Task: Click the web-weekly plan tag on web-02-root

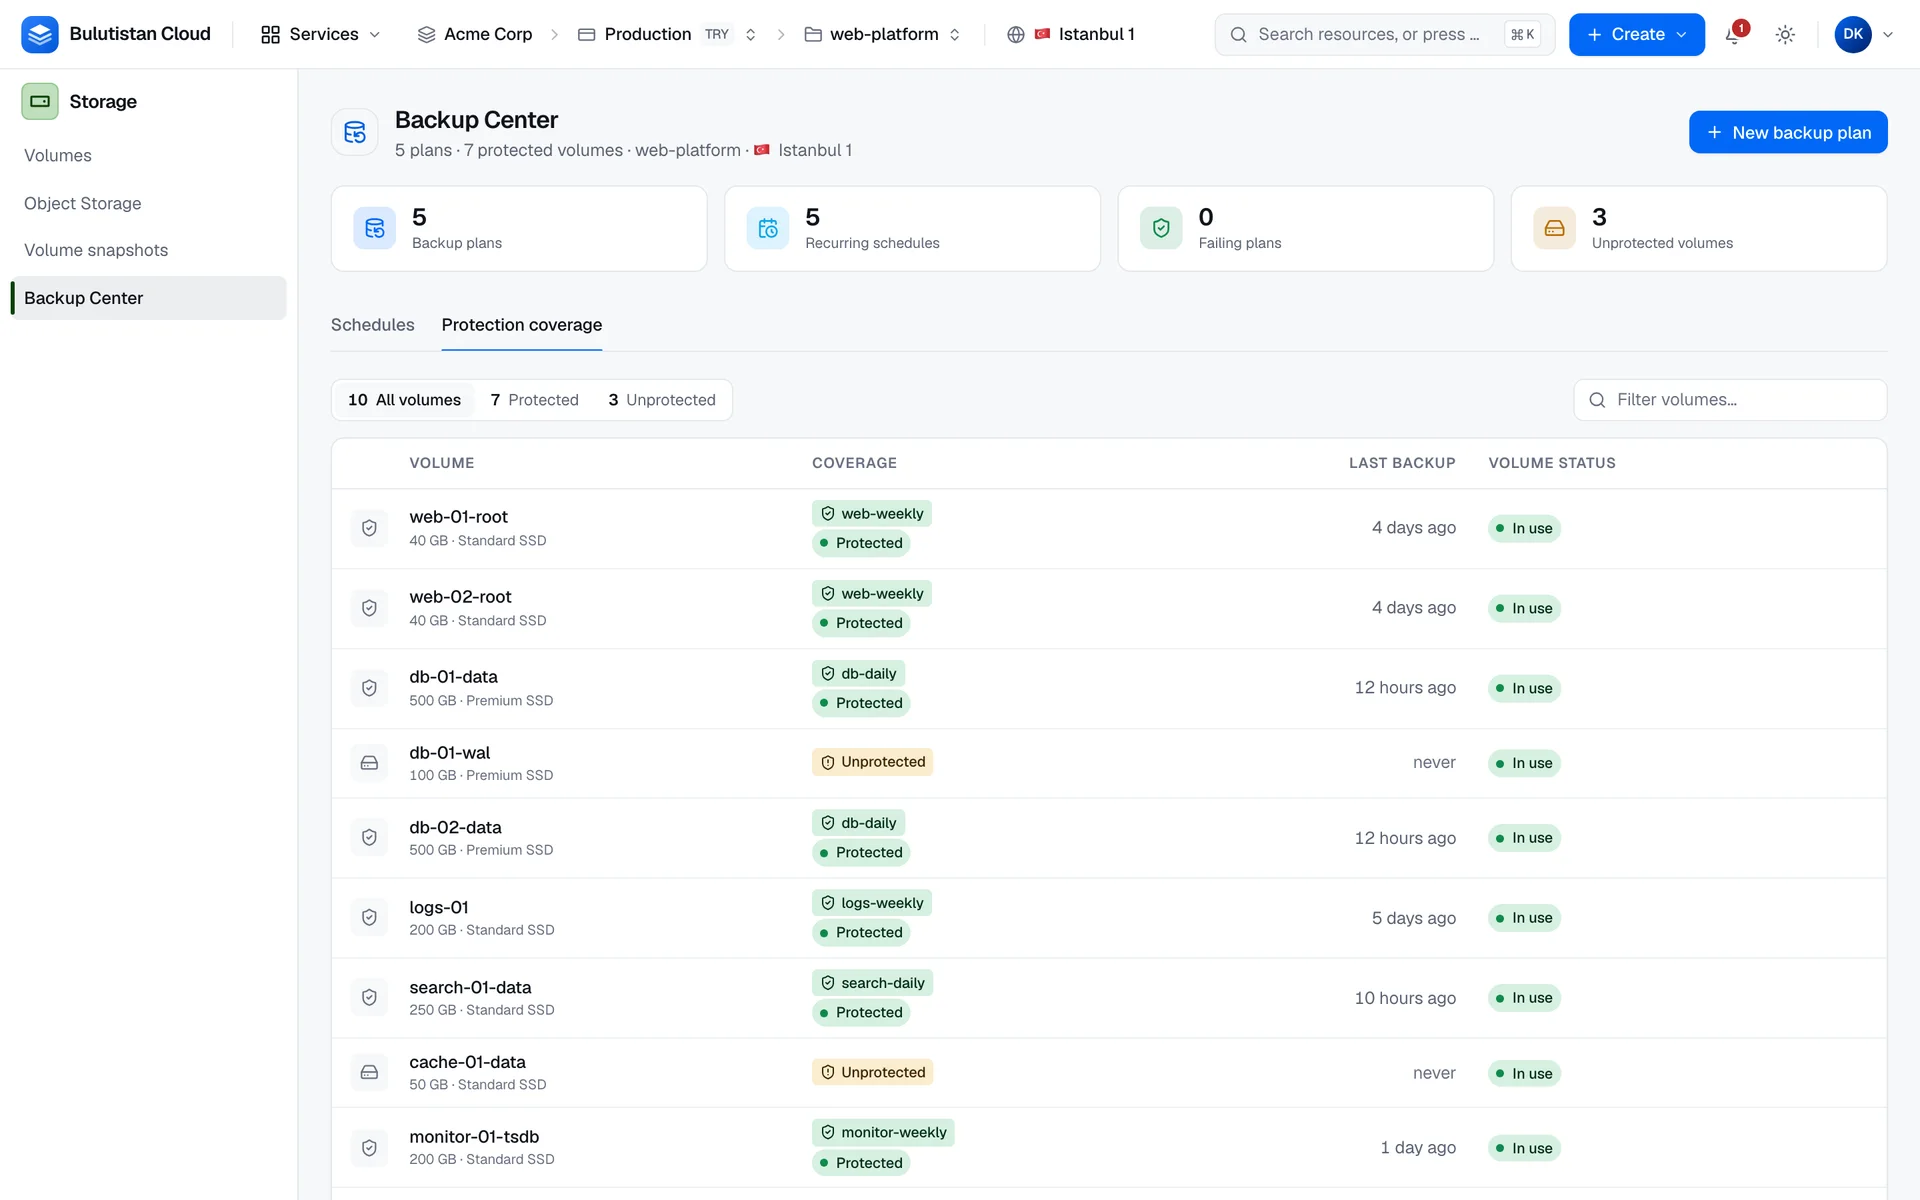Action: (871, 594)
